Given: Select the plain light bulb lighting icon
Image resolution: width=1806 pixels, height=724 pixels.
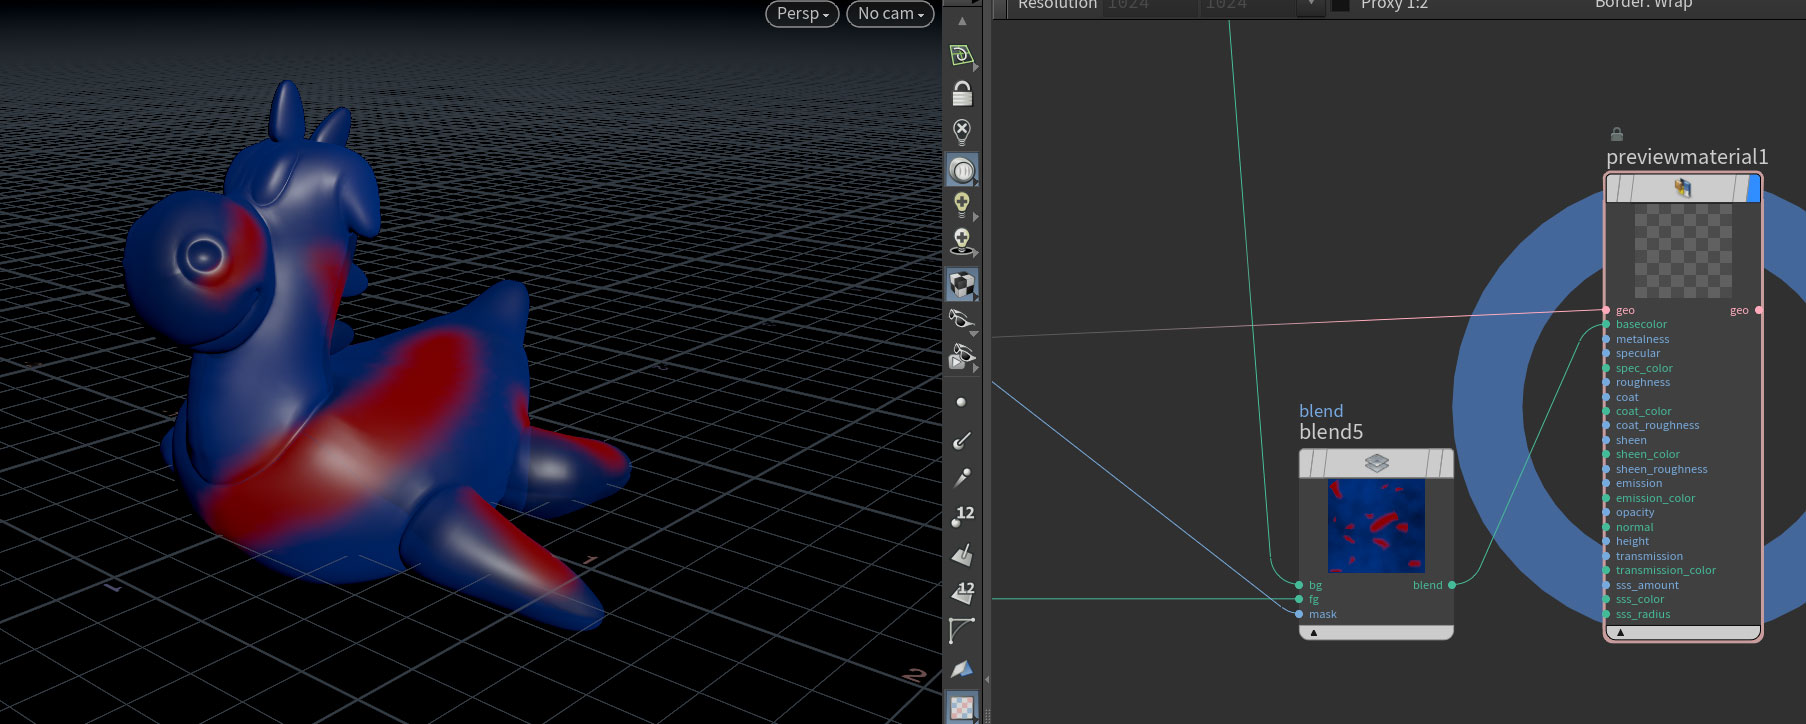Looking at the screenshot, I should tap(962, 205).
